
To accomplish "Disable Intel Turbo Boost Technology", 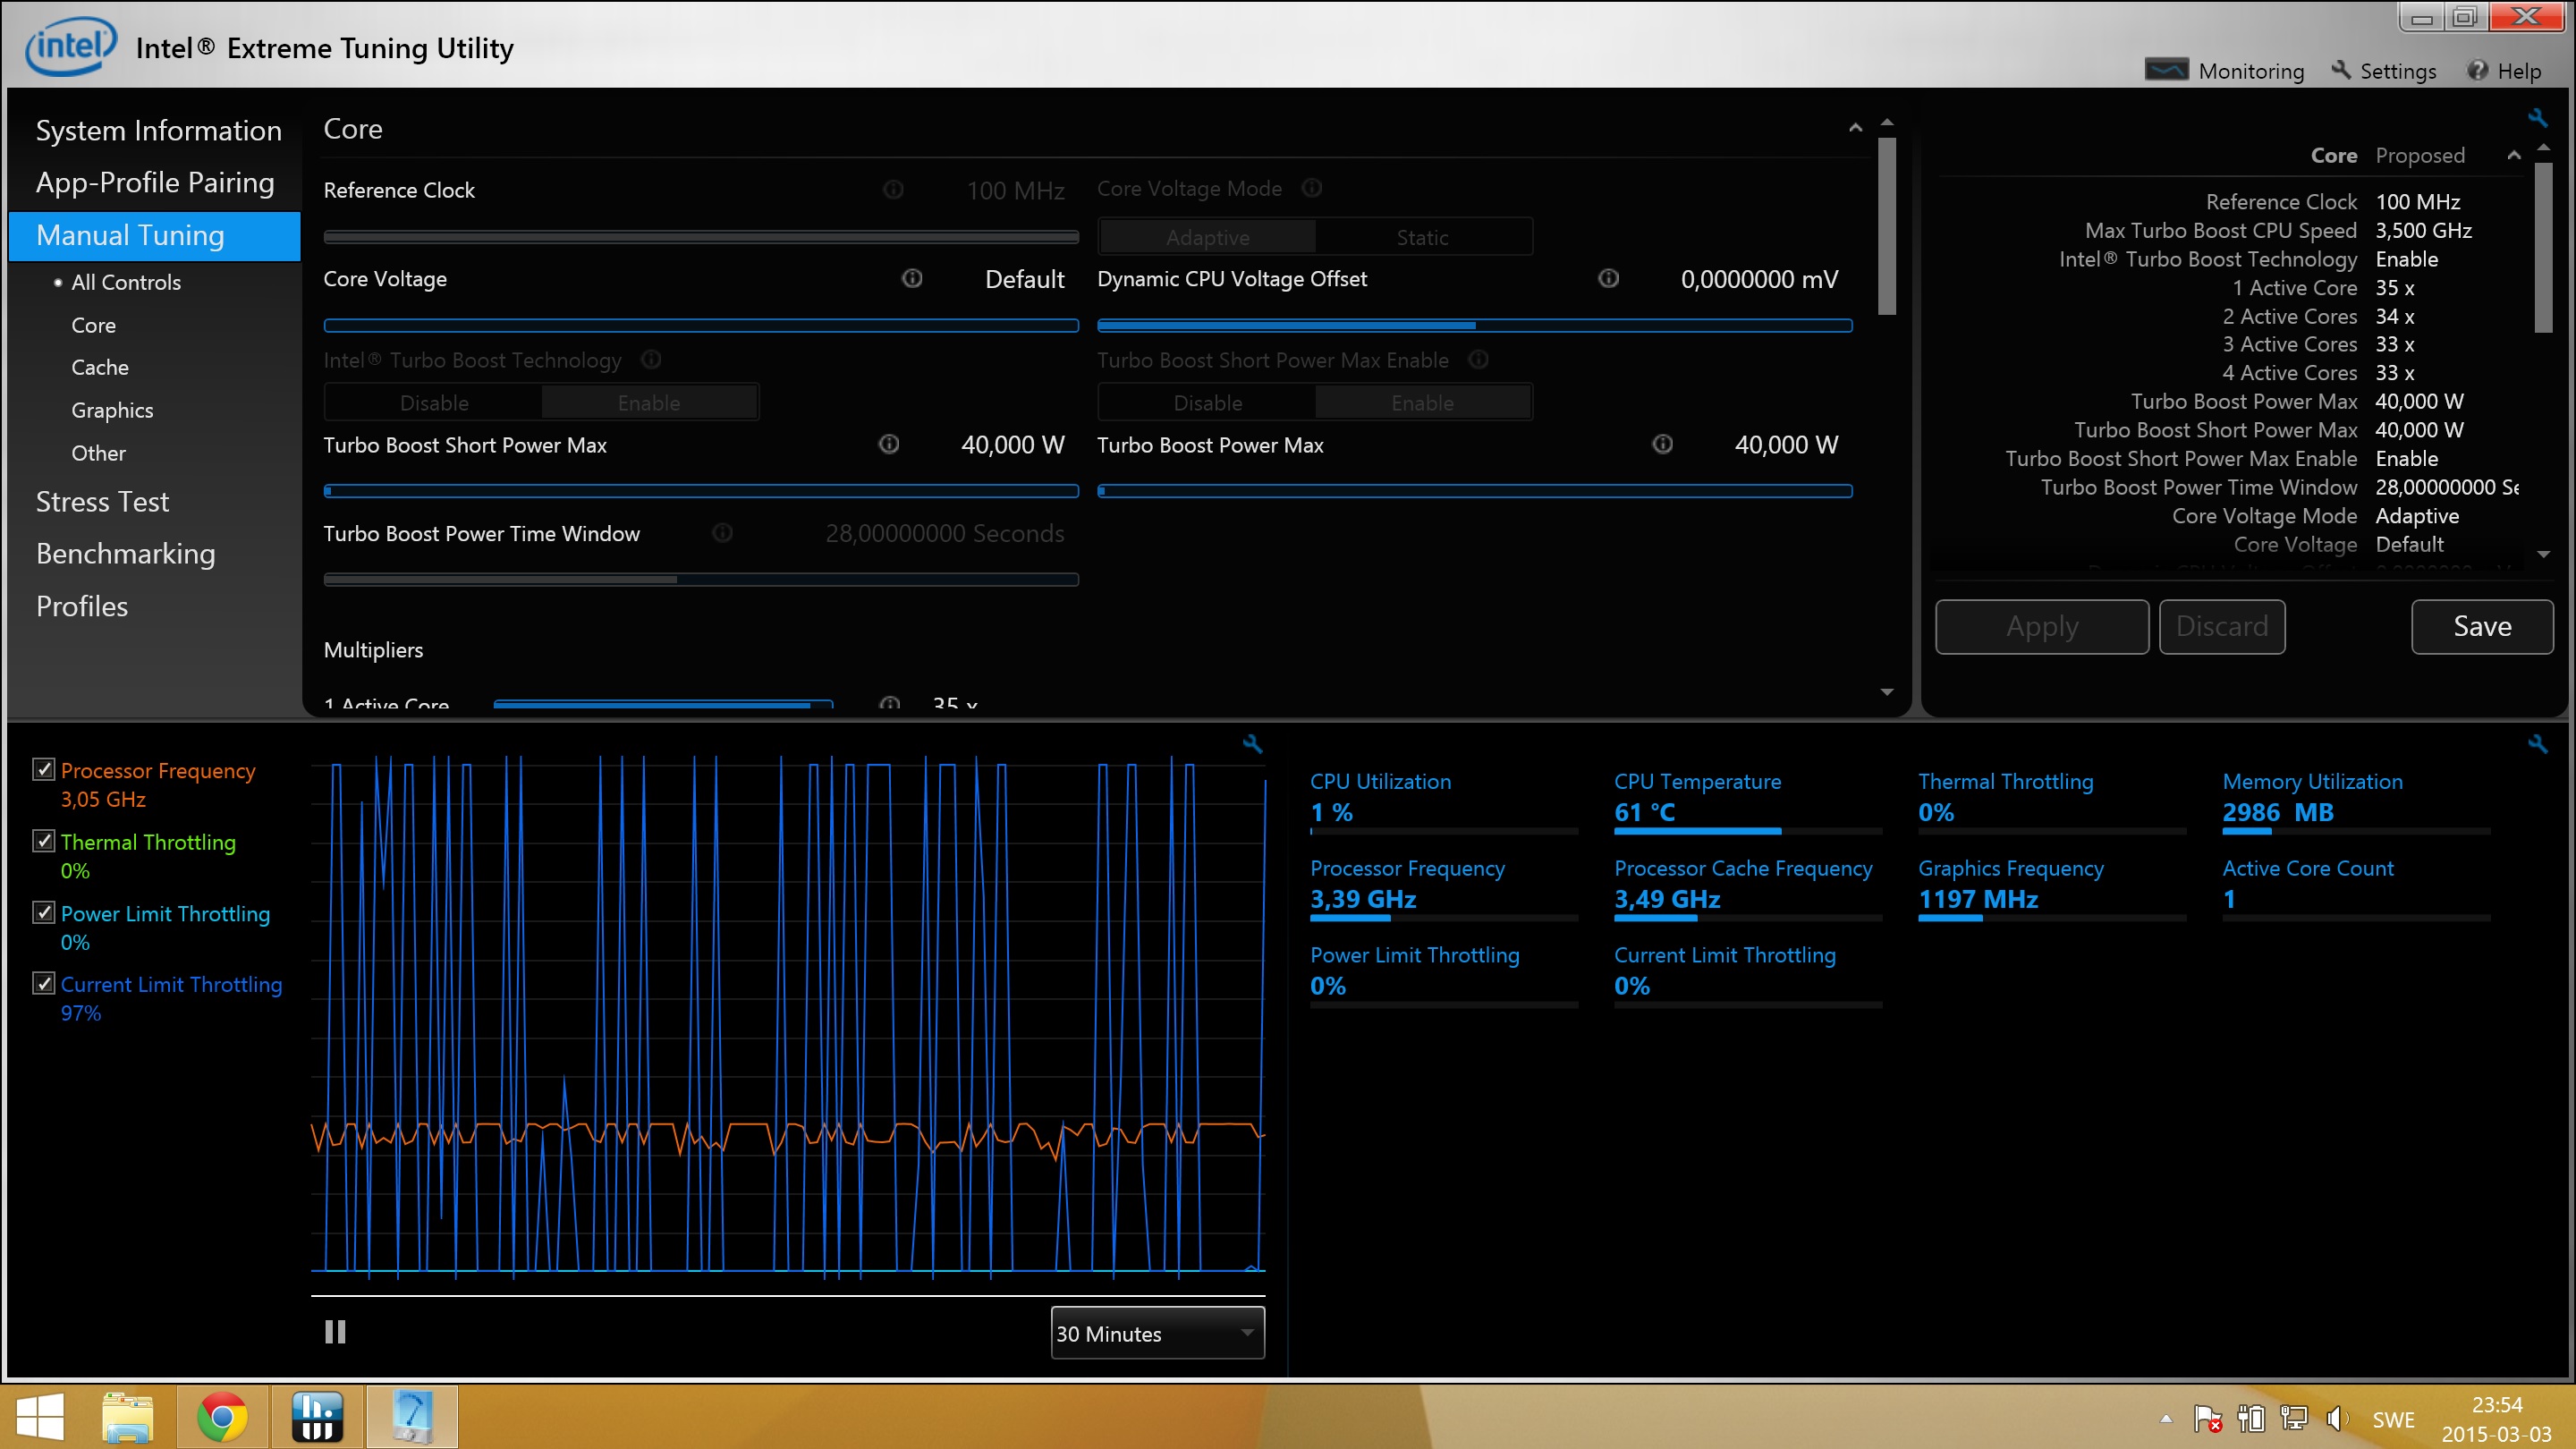I will (x=434, y=403).
